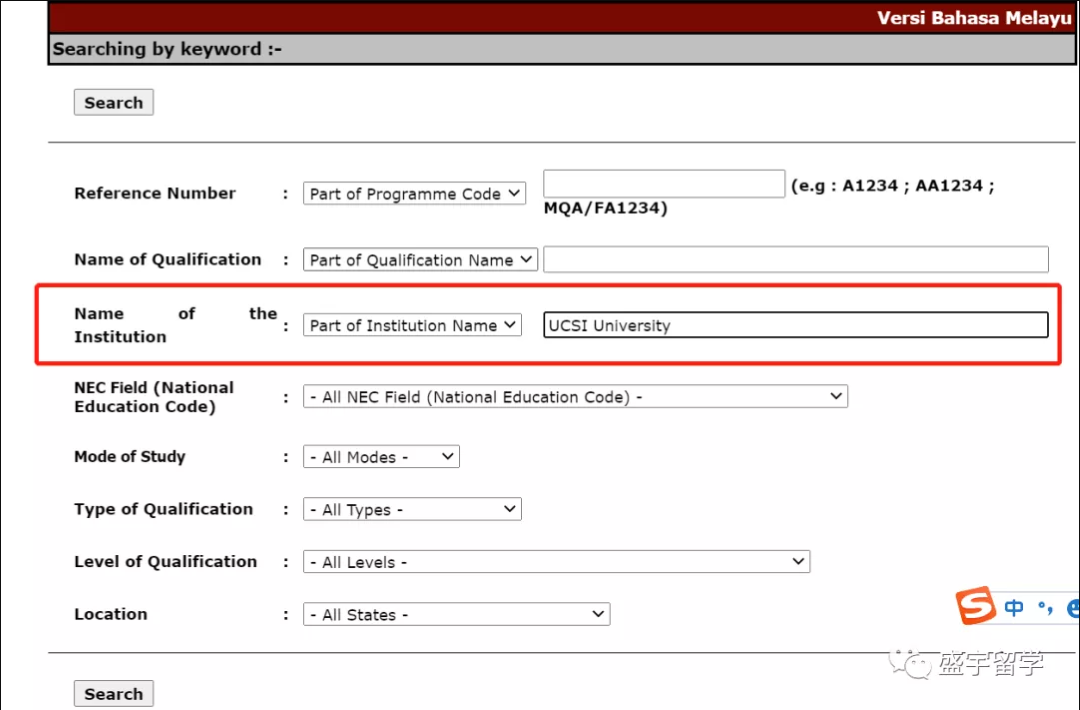Toggle the Sogou punctuation mode icon
This screenshot has width=1080, height=710.
1046,607
